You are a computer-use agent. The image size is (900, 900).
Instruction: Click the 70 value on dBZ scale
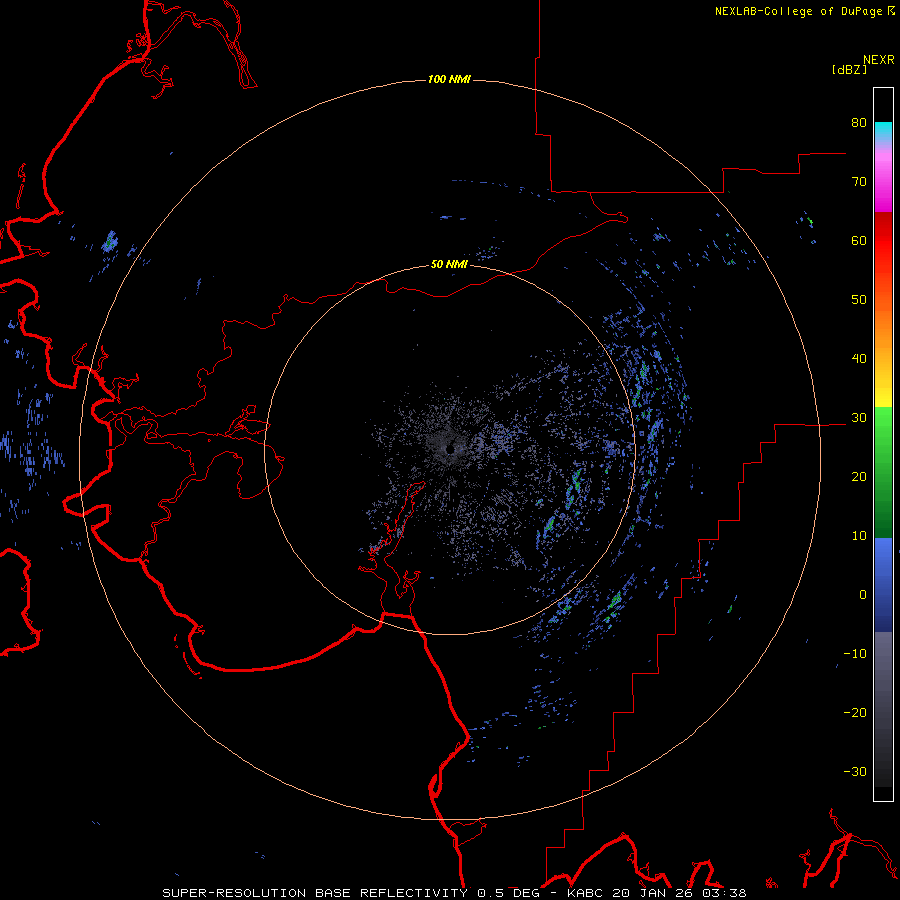[859, 181]
